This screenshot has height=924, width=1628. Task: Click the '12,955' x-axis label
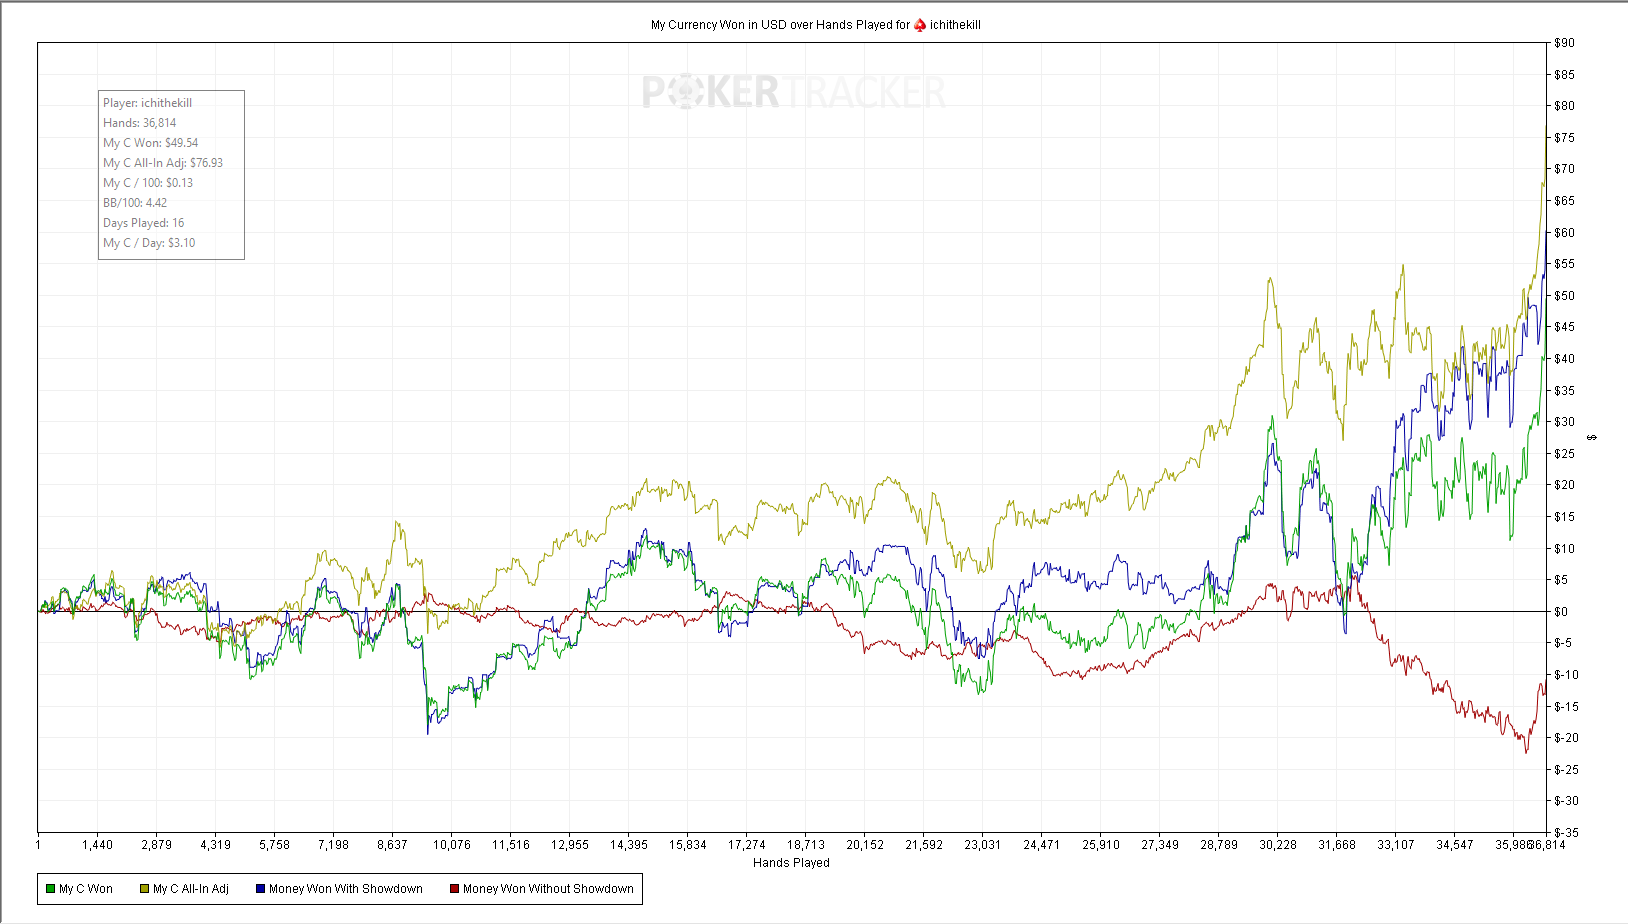(x=569, y=845)
